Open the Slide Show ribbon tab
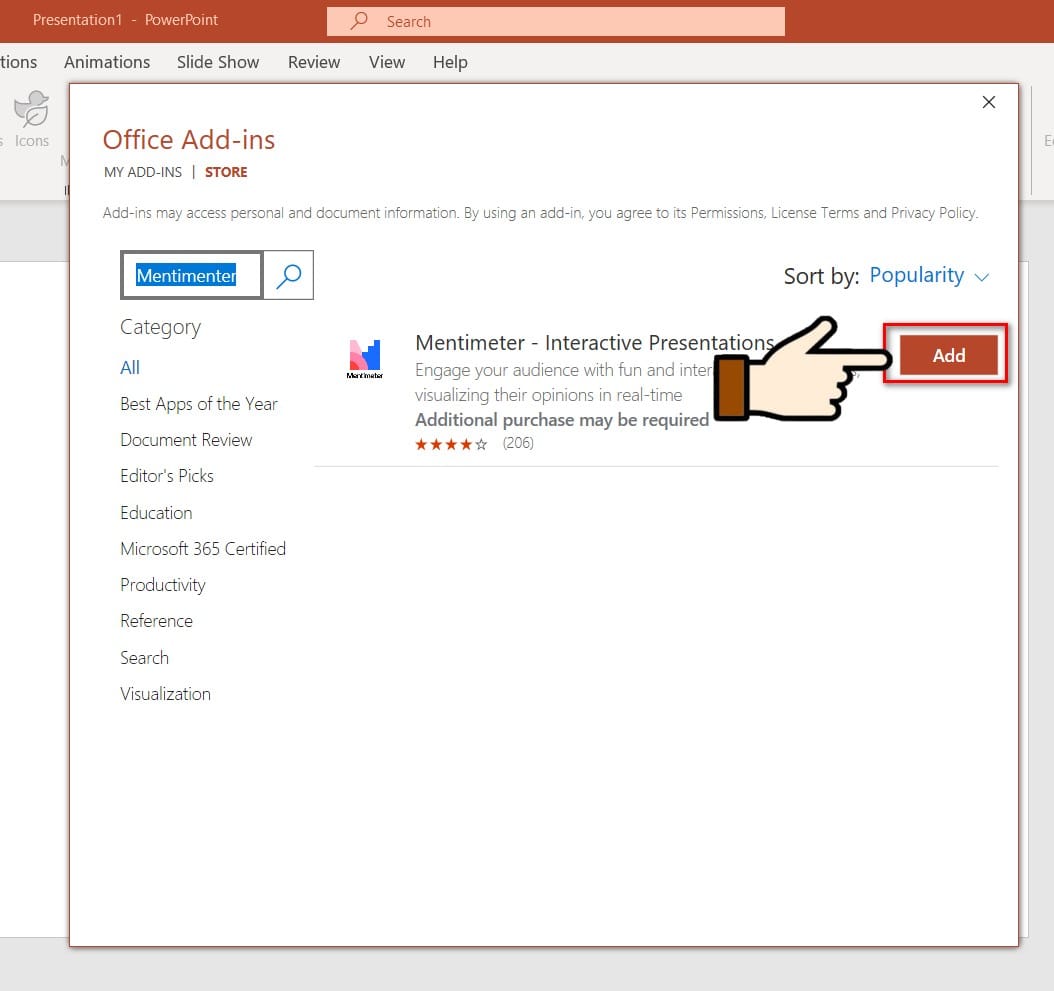 click(217, 62)
